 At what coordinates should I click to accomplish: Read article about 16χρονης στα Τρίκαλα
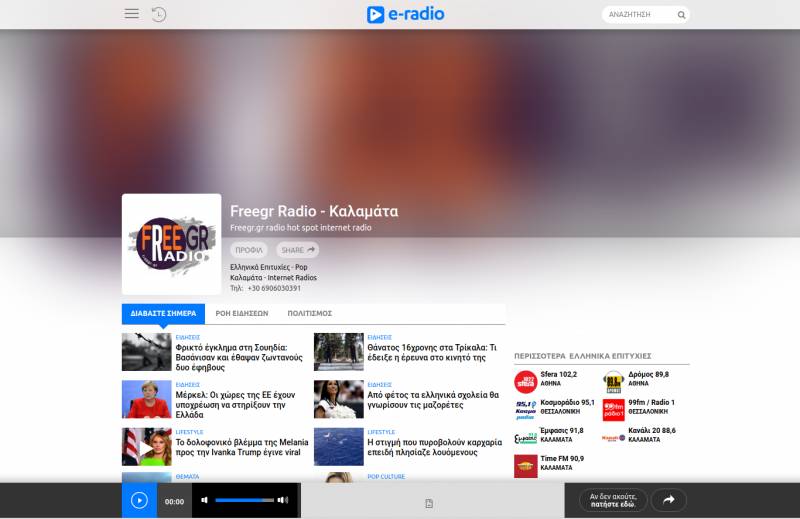click(432, 353)
